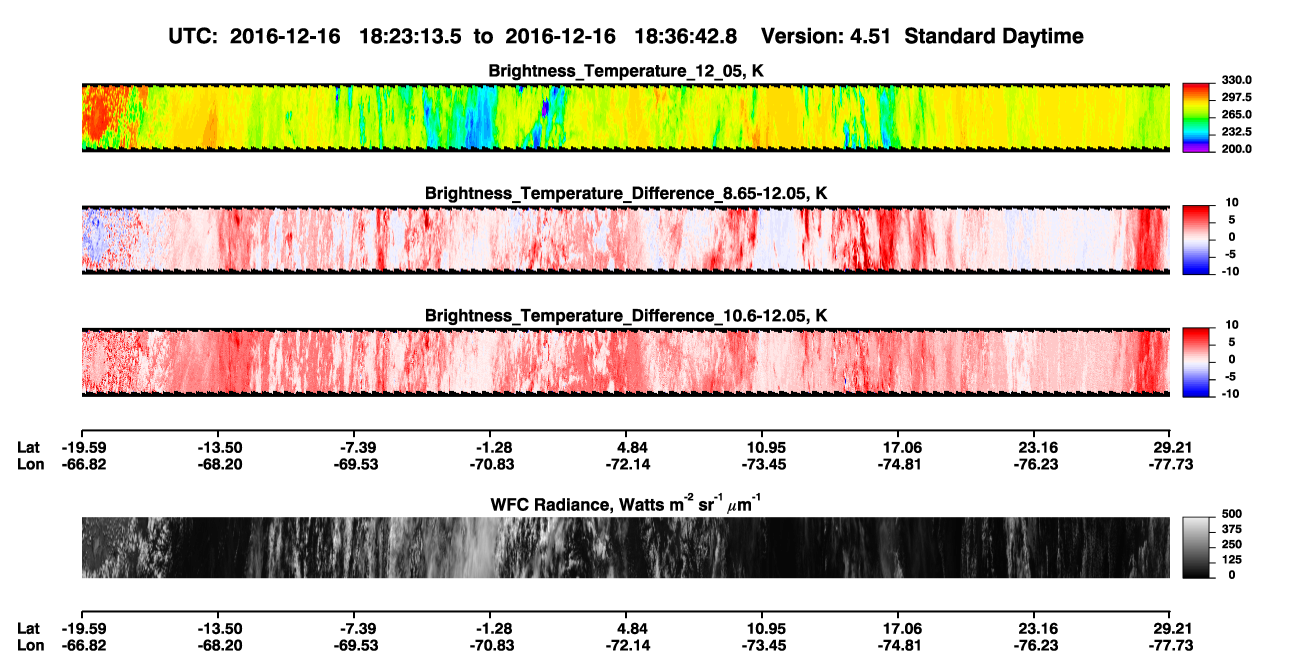Click the WFC Radiance grayscale image strip
The height and width of the screenshot is (667, 1300).
point(626,548)
